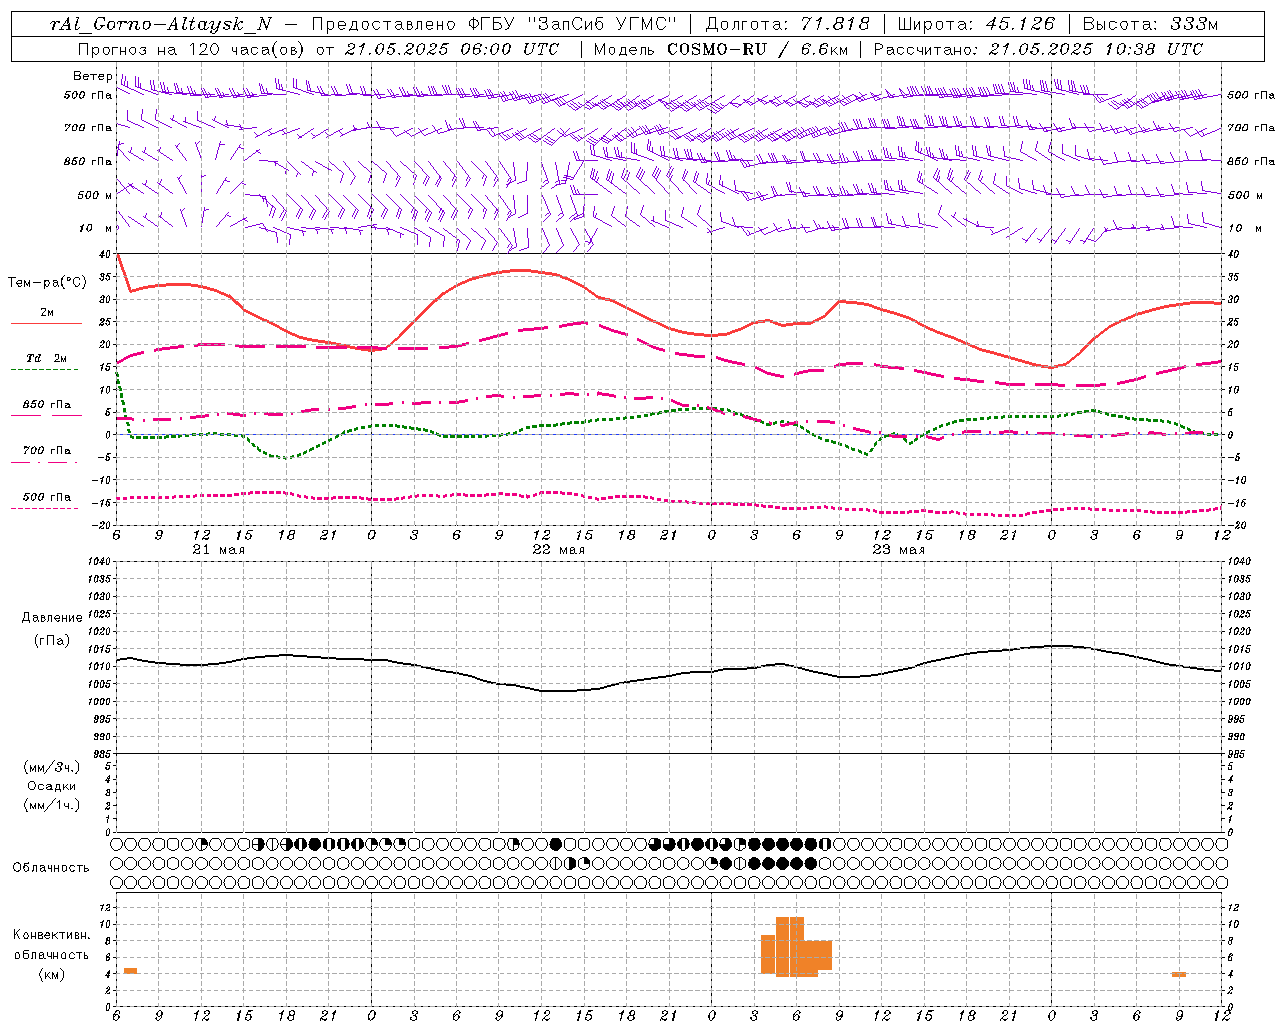The width and height of the screenshot is (1280, 1024).
Task: Click the 10 м wind level label at left
Action: (x=96, y=228)
